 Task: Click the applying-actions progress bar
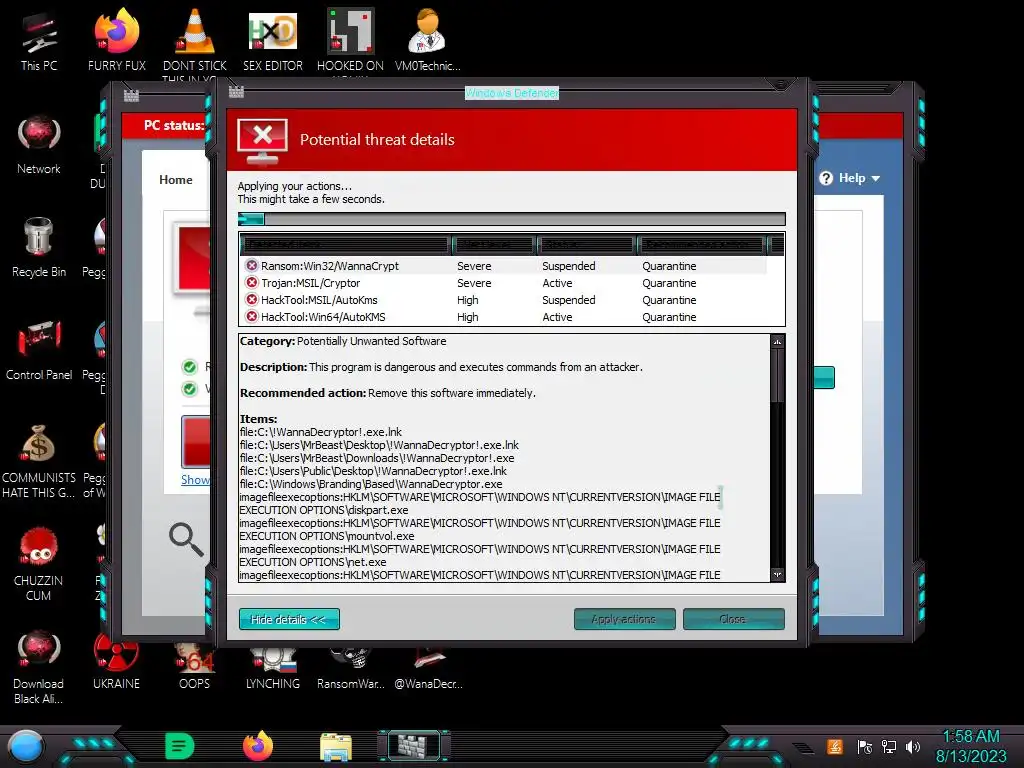tap(511, 219)
